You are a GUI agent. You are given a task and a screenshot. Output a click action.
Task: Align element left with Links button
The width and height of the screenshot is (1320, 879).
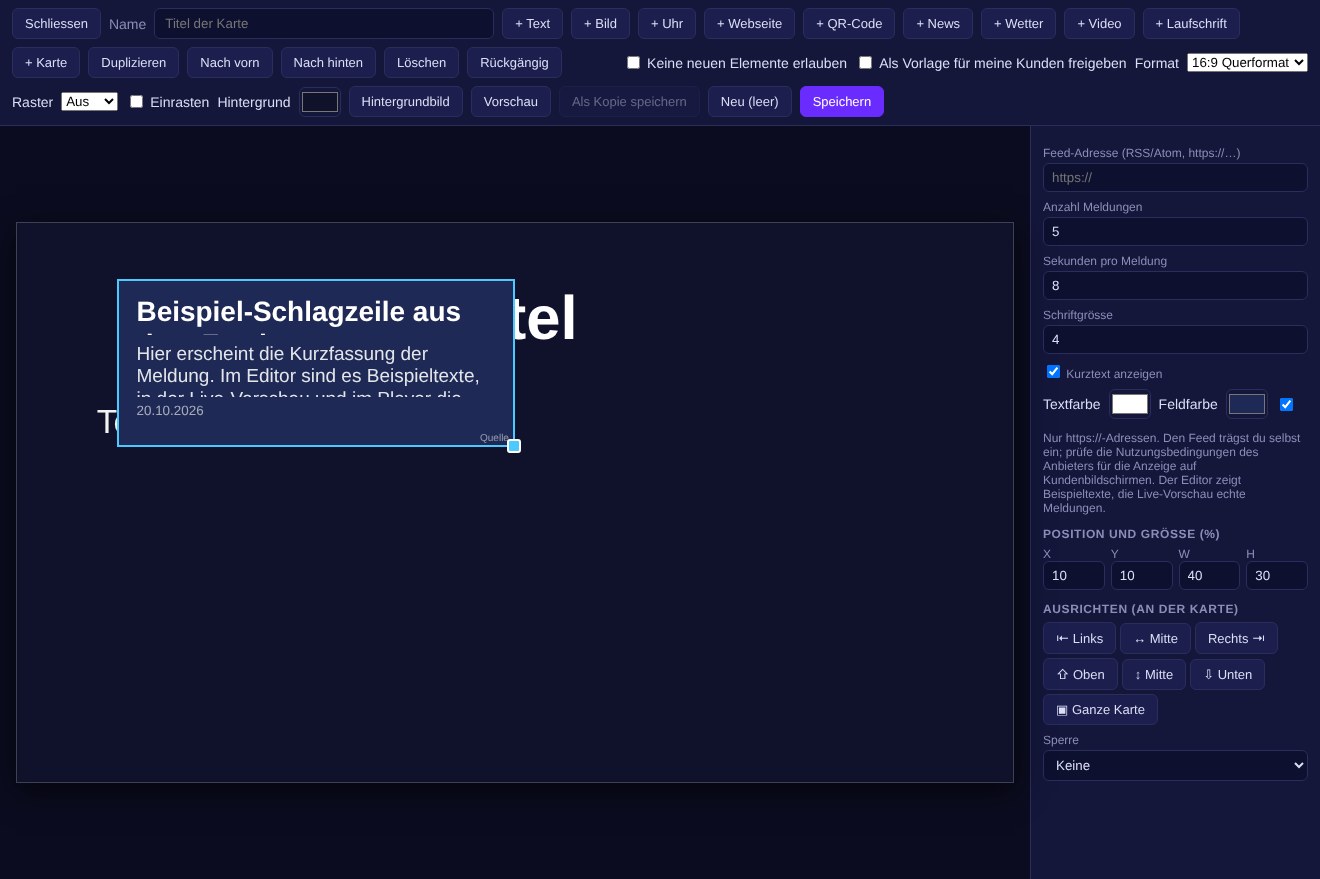pyautogui.click(x=1079, y=638)
